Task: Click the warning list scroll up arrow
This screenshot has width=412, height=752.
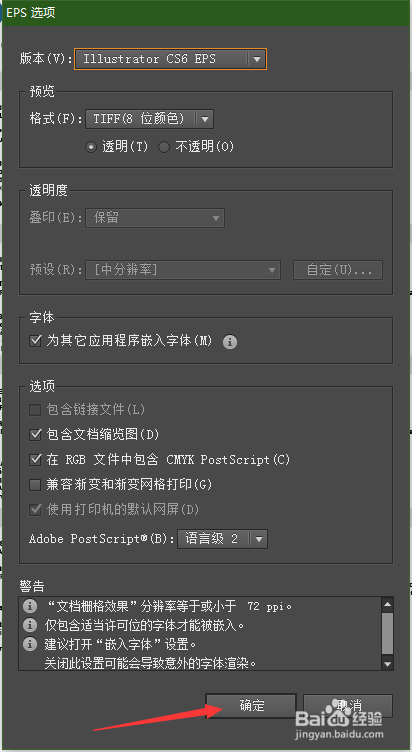Action: coord(388,604)
